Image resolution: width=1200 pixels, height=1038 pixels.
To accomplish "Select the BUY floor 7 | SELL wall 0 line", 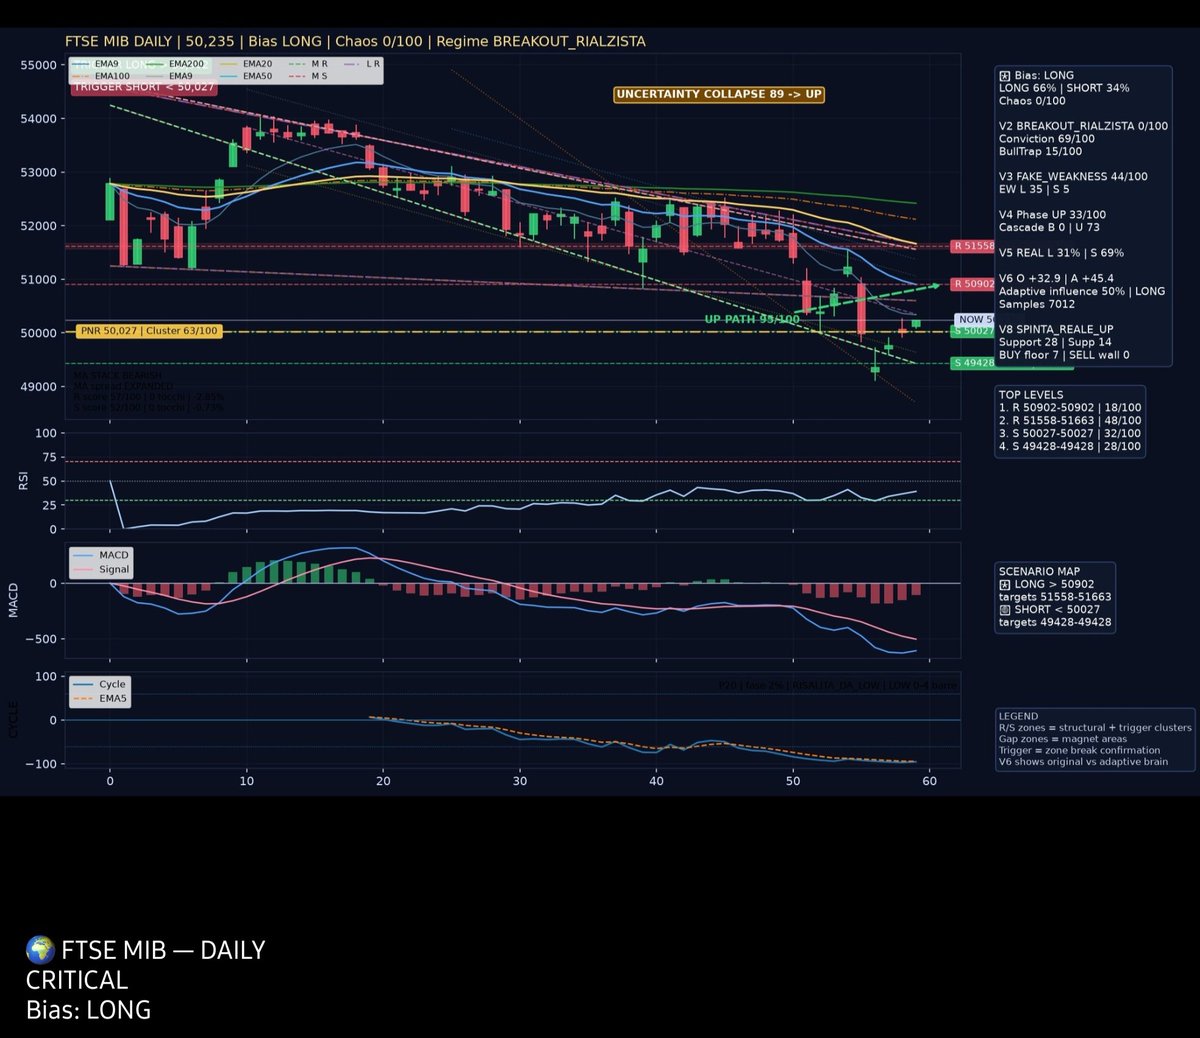I will click(x=1064, y=355).
